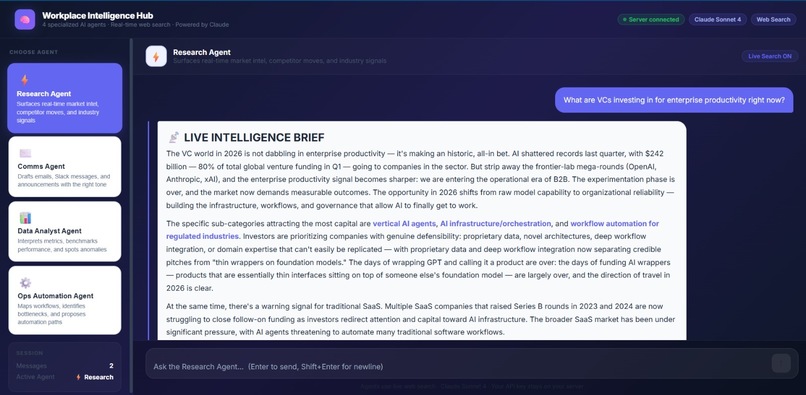The width and height of the screenshot is (806, 395).
Task: Click the lightning icon next to Active Agent Research
Action: tap(78, 377)
